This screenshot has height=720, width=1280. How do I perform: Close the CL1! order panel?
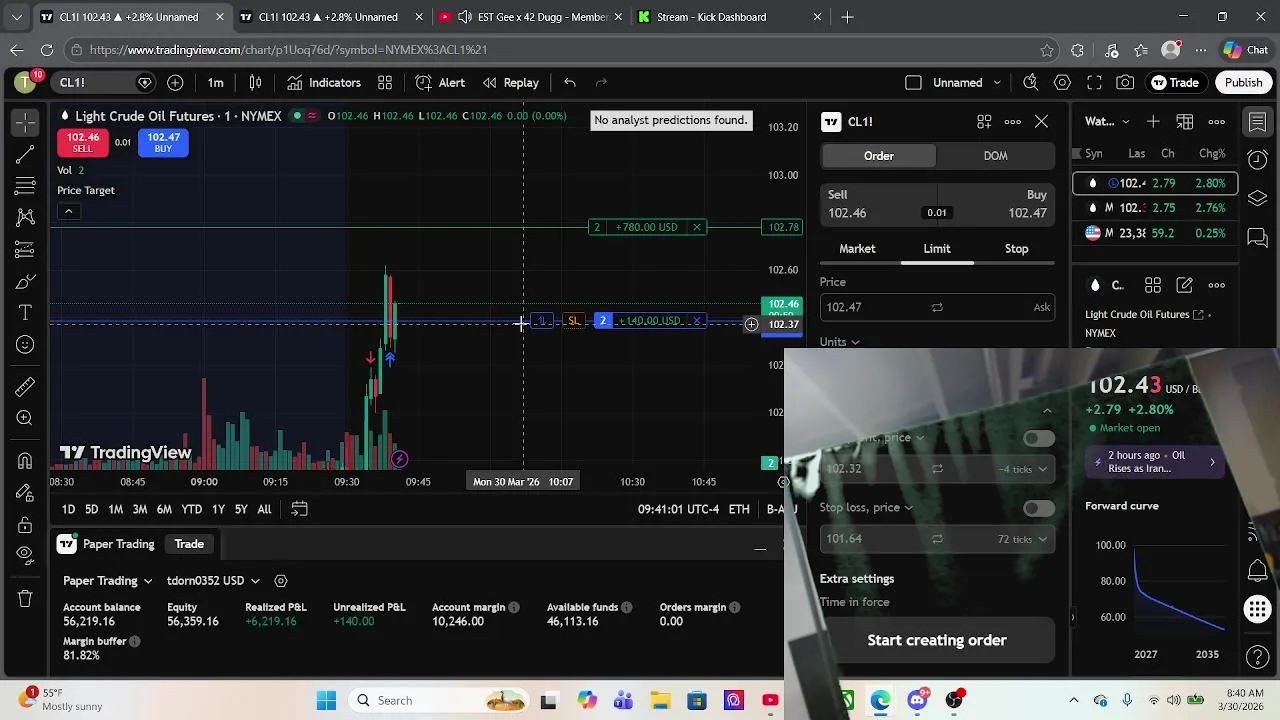click(1041, 122)
